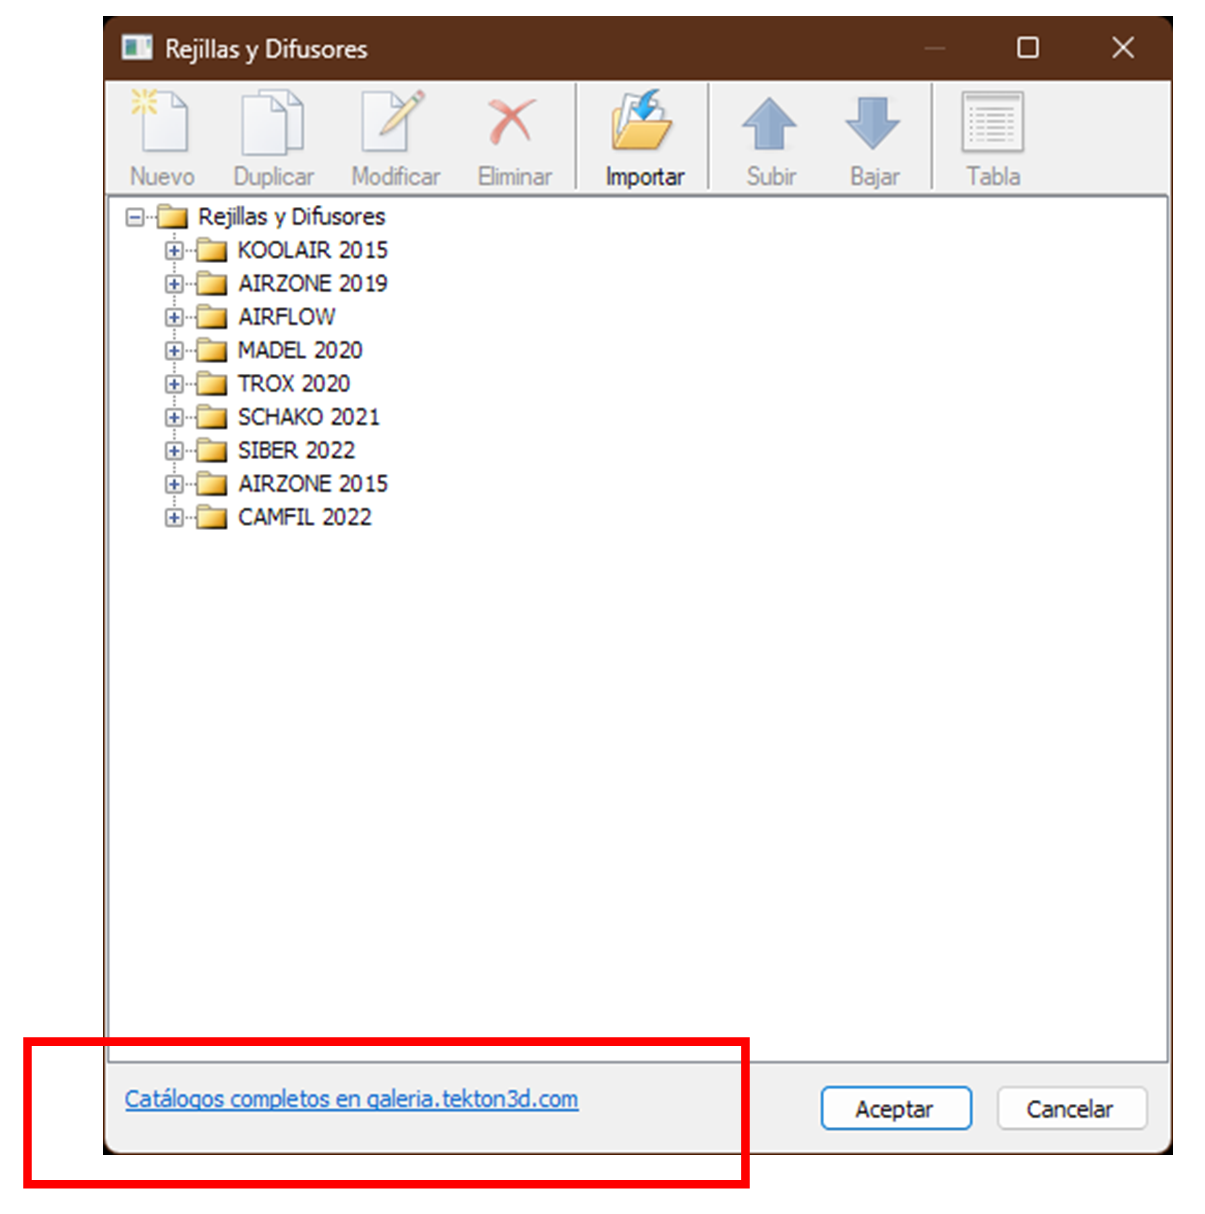Select the AIRZONE 2015 catalog
This screenshot has height=1214, width=1205.
[312, 484]
